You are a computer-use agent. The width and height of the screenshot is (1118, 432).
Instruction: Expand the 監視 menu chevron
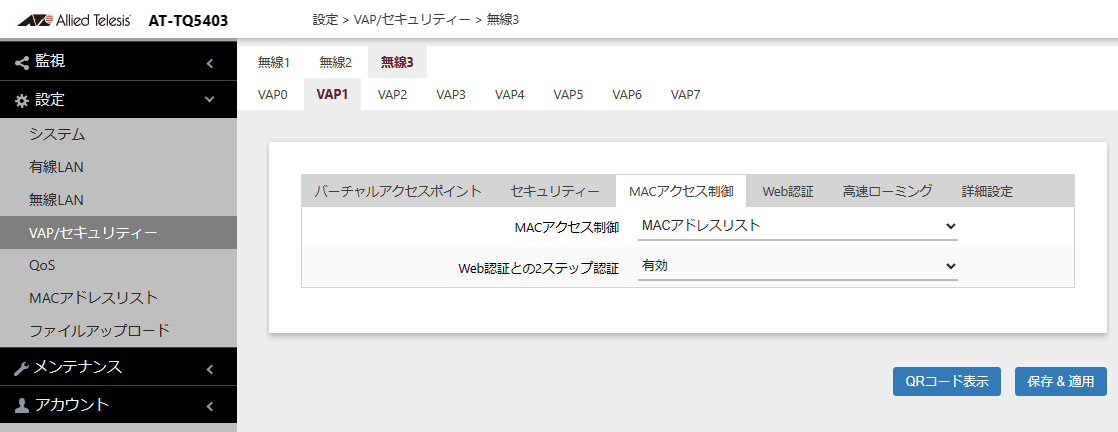210,63
